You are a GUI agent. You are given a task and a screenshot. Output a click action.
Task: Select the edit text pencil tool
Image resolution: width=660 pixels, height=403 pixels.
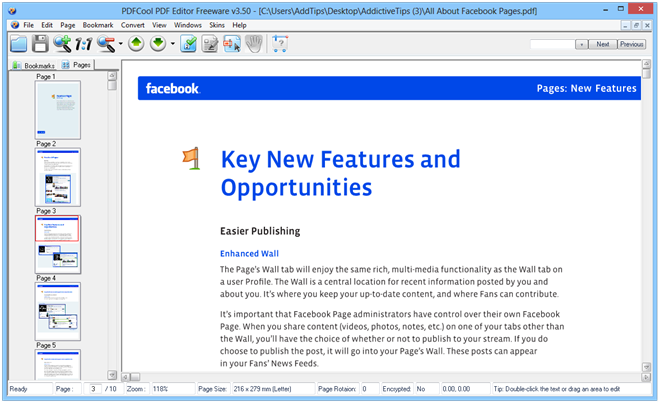point(210,44)
